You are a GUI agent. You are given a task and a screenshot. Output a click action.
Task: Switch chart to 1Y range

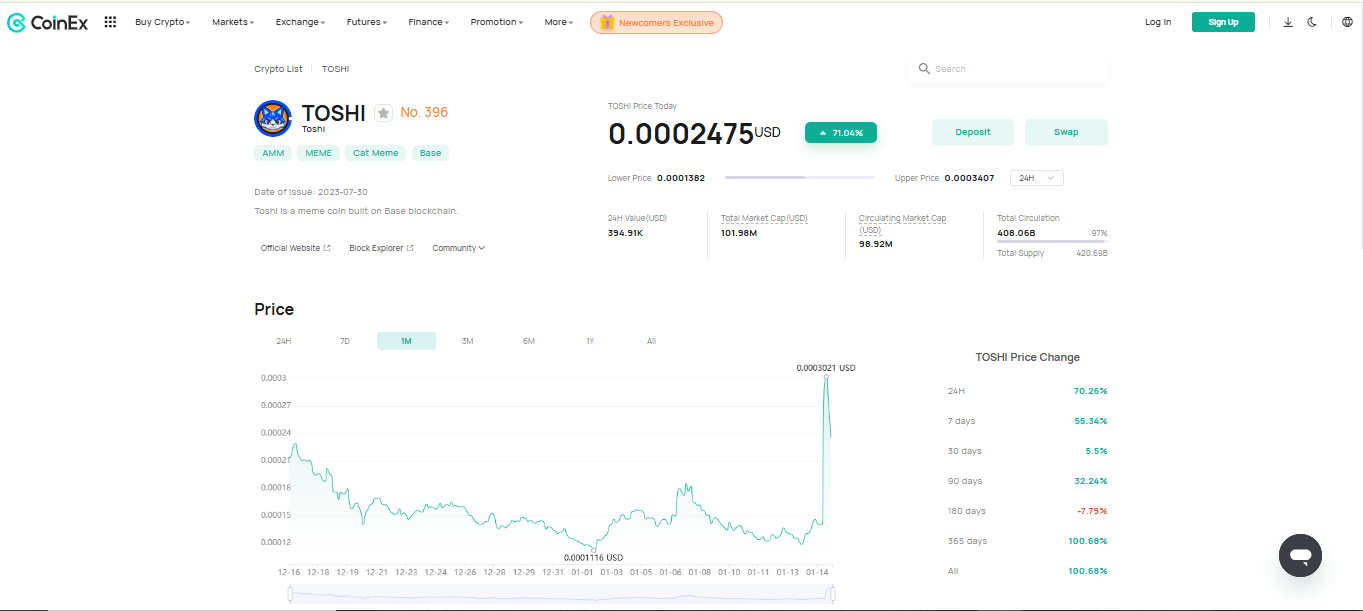click(x=590, y=341)
